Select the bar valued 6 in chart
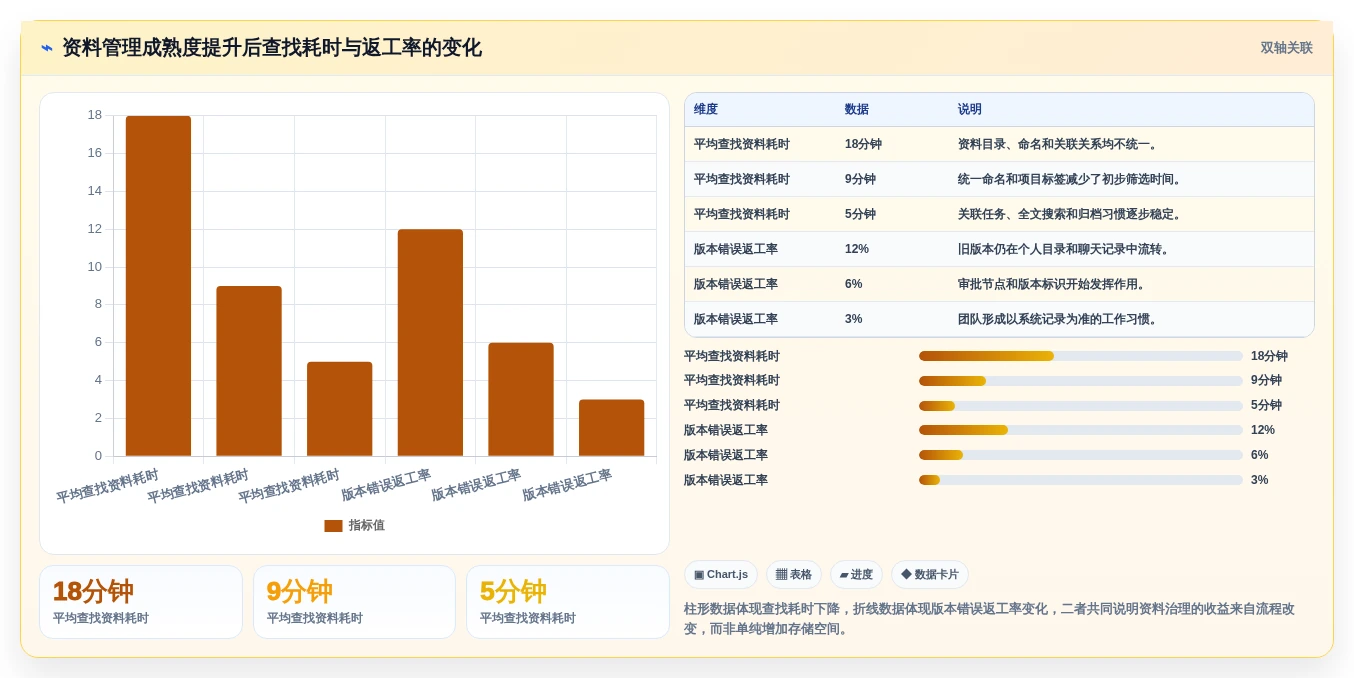Screen dimensions: 1354x678 click(521, 400)
